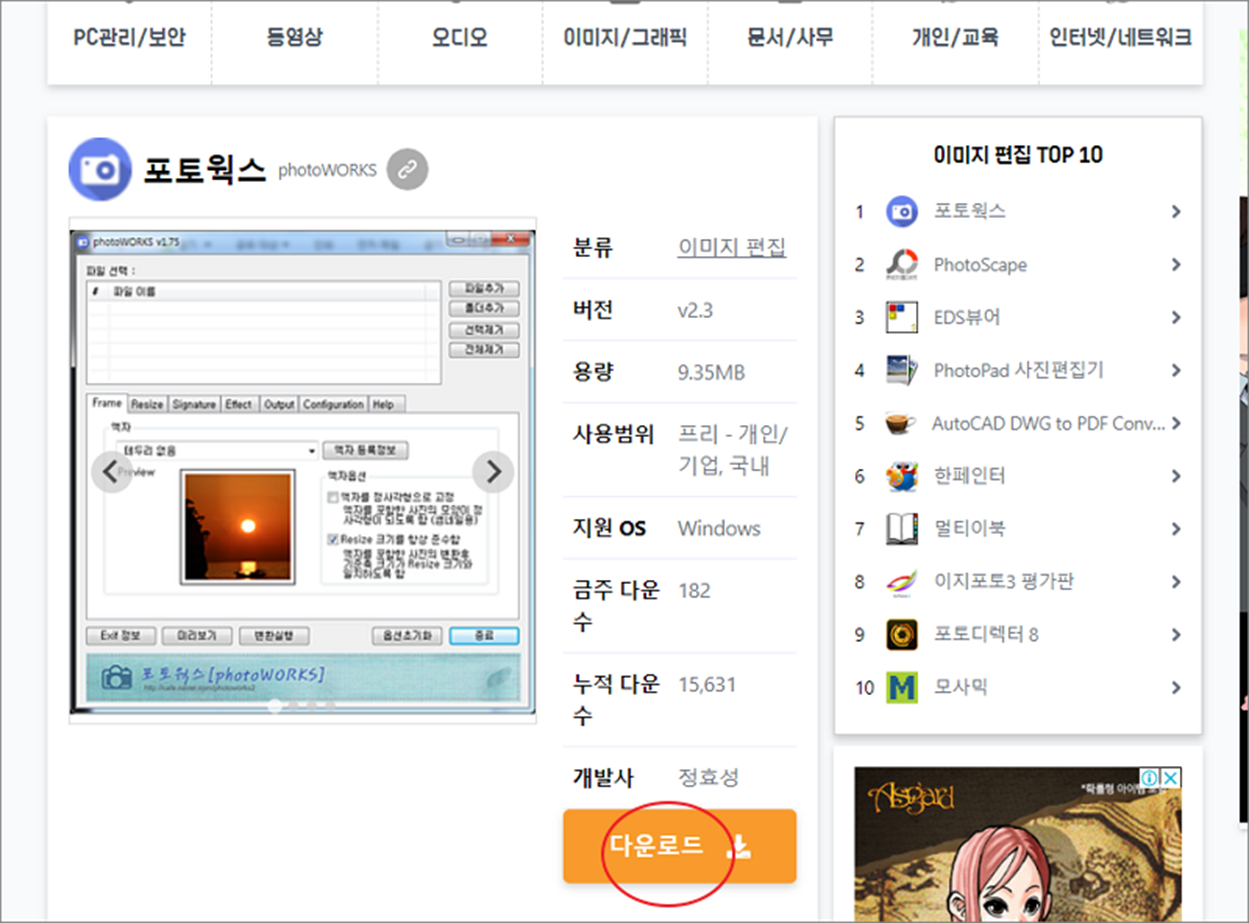The height and width of the screenshot is (923, 1249).
Task: Click the EDS뷰어 icon in TOP 10
Action: click(x=902, y=318)
